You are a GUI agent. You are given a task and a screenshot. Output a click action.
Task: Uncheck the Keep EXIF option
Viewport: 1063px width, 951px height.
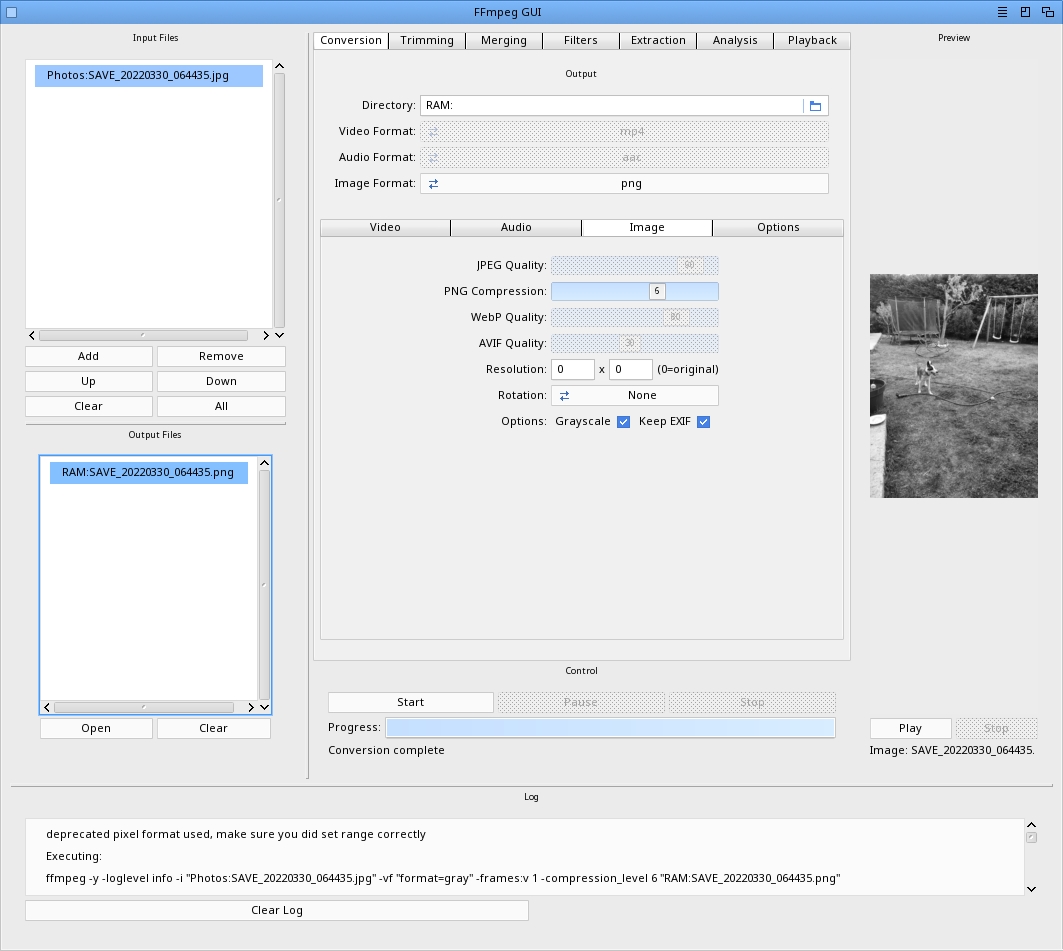tap(703, 422)
